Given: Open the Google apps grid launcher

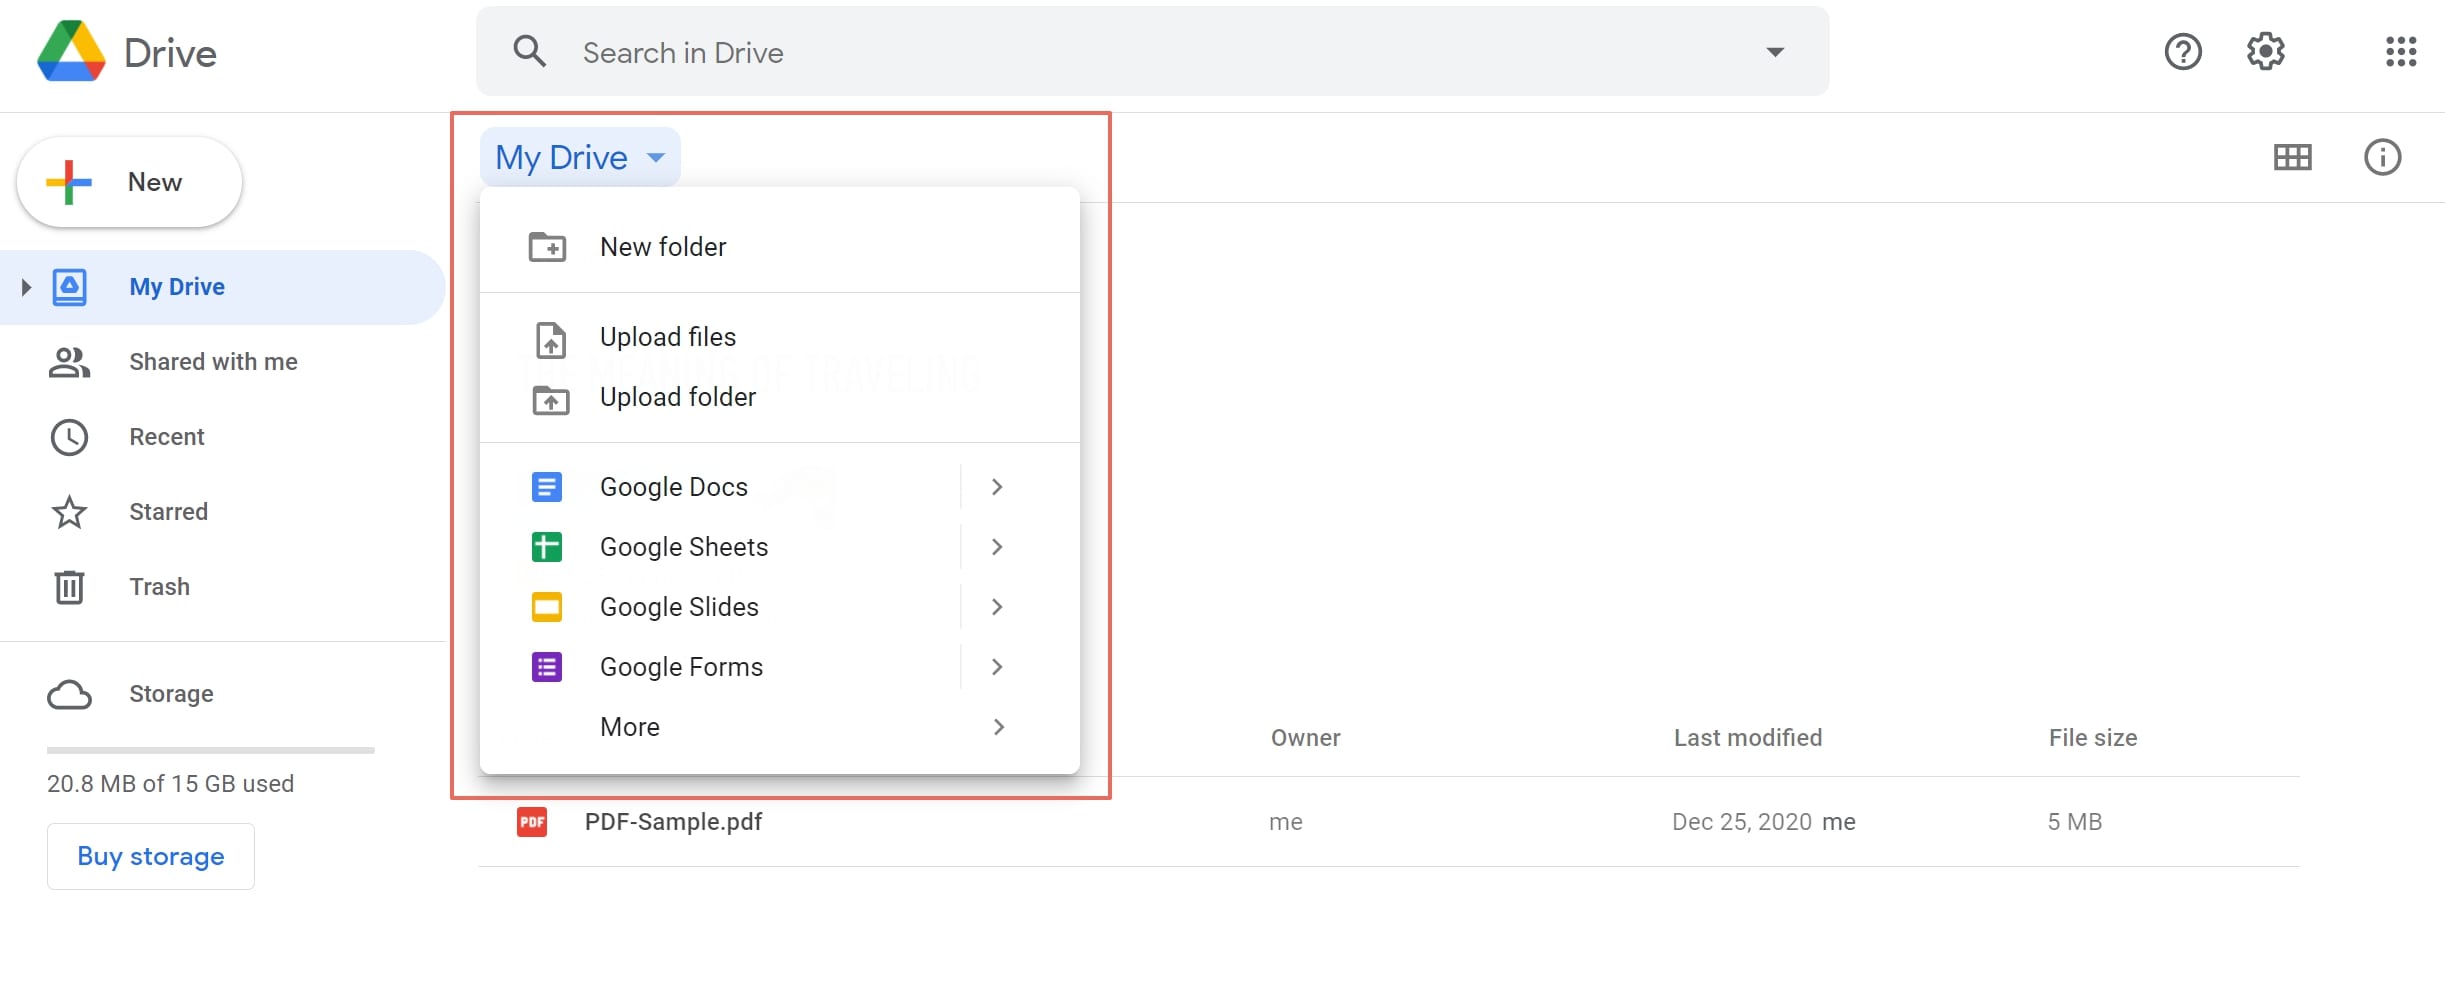Looking at the screenshot, I should point(2400,52).
